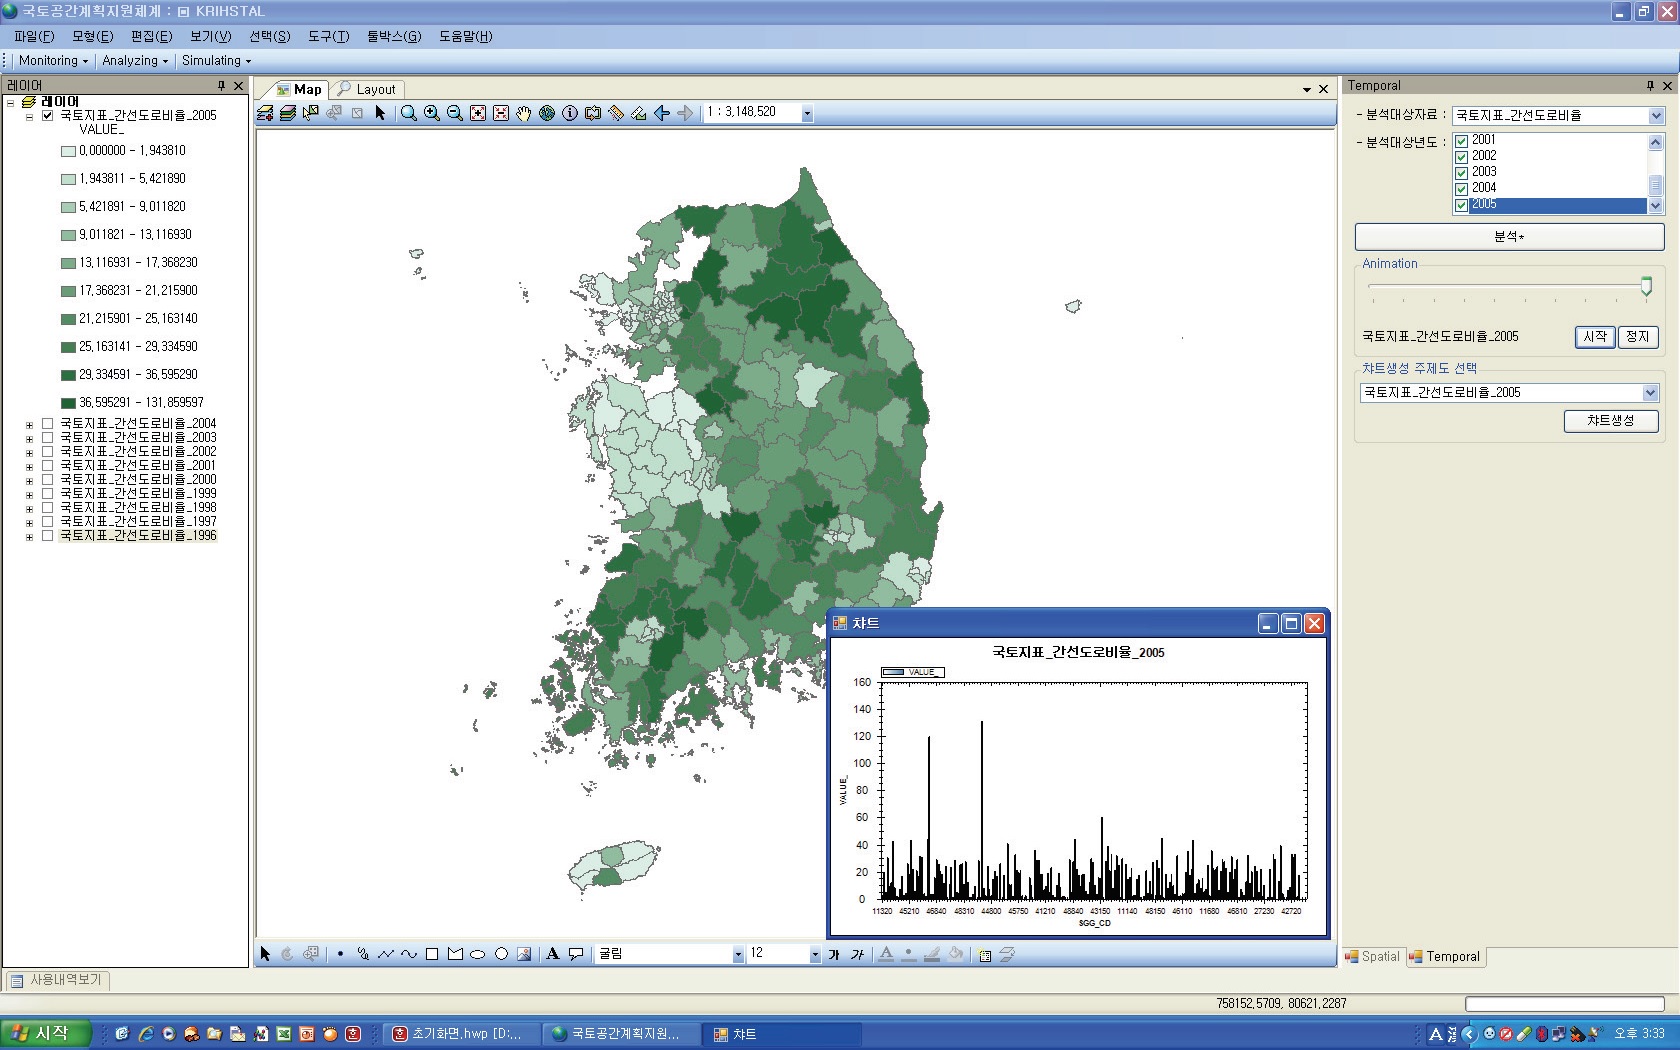Click the stacked layers icon in map toolbar
This screenshot has width=1680, height=1050.
coord(288,113)
